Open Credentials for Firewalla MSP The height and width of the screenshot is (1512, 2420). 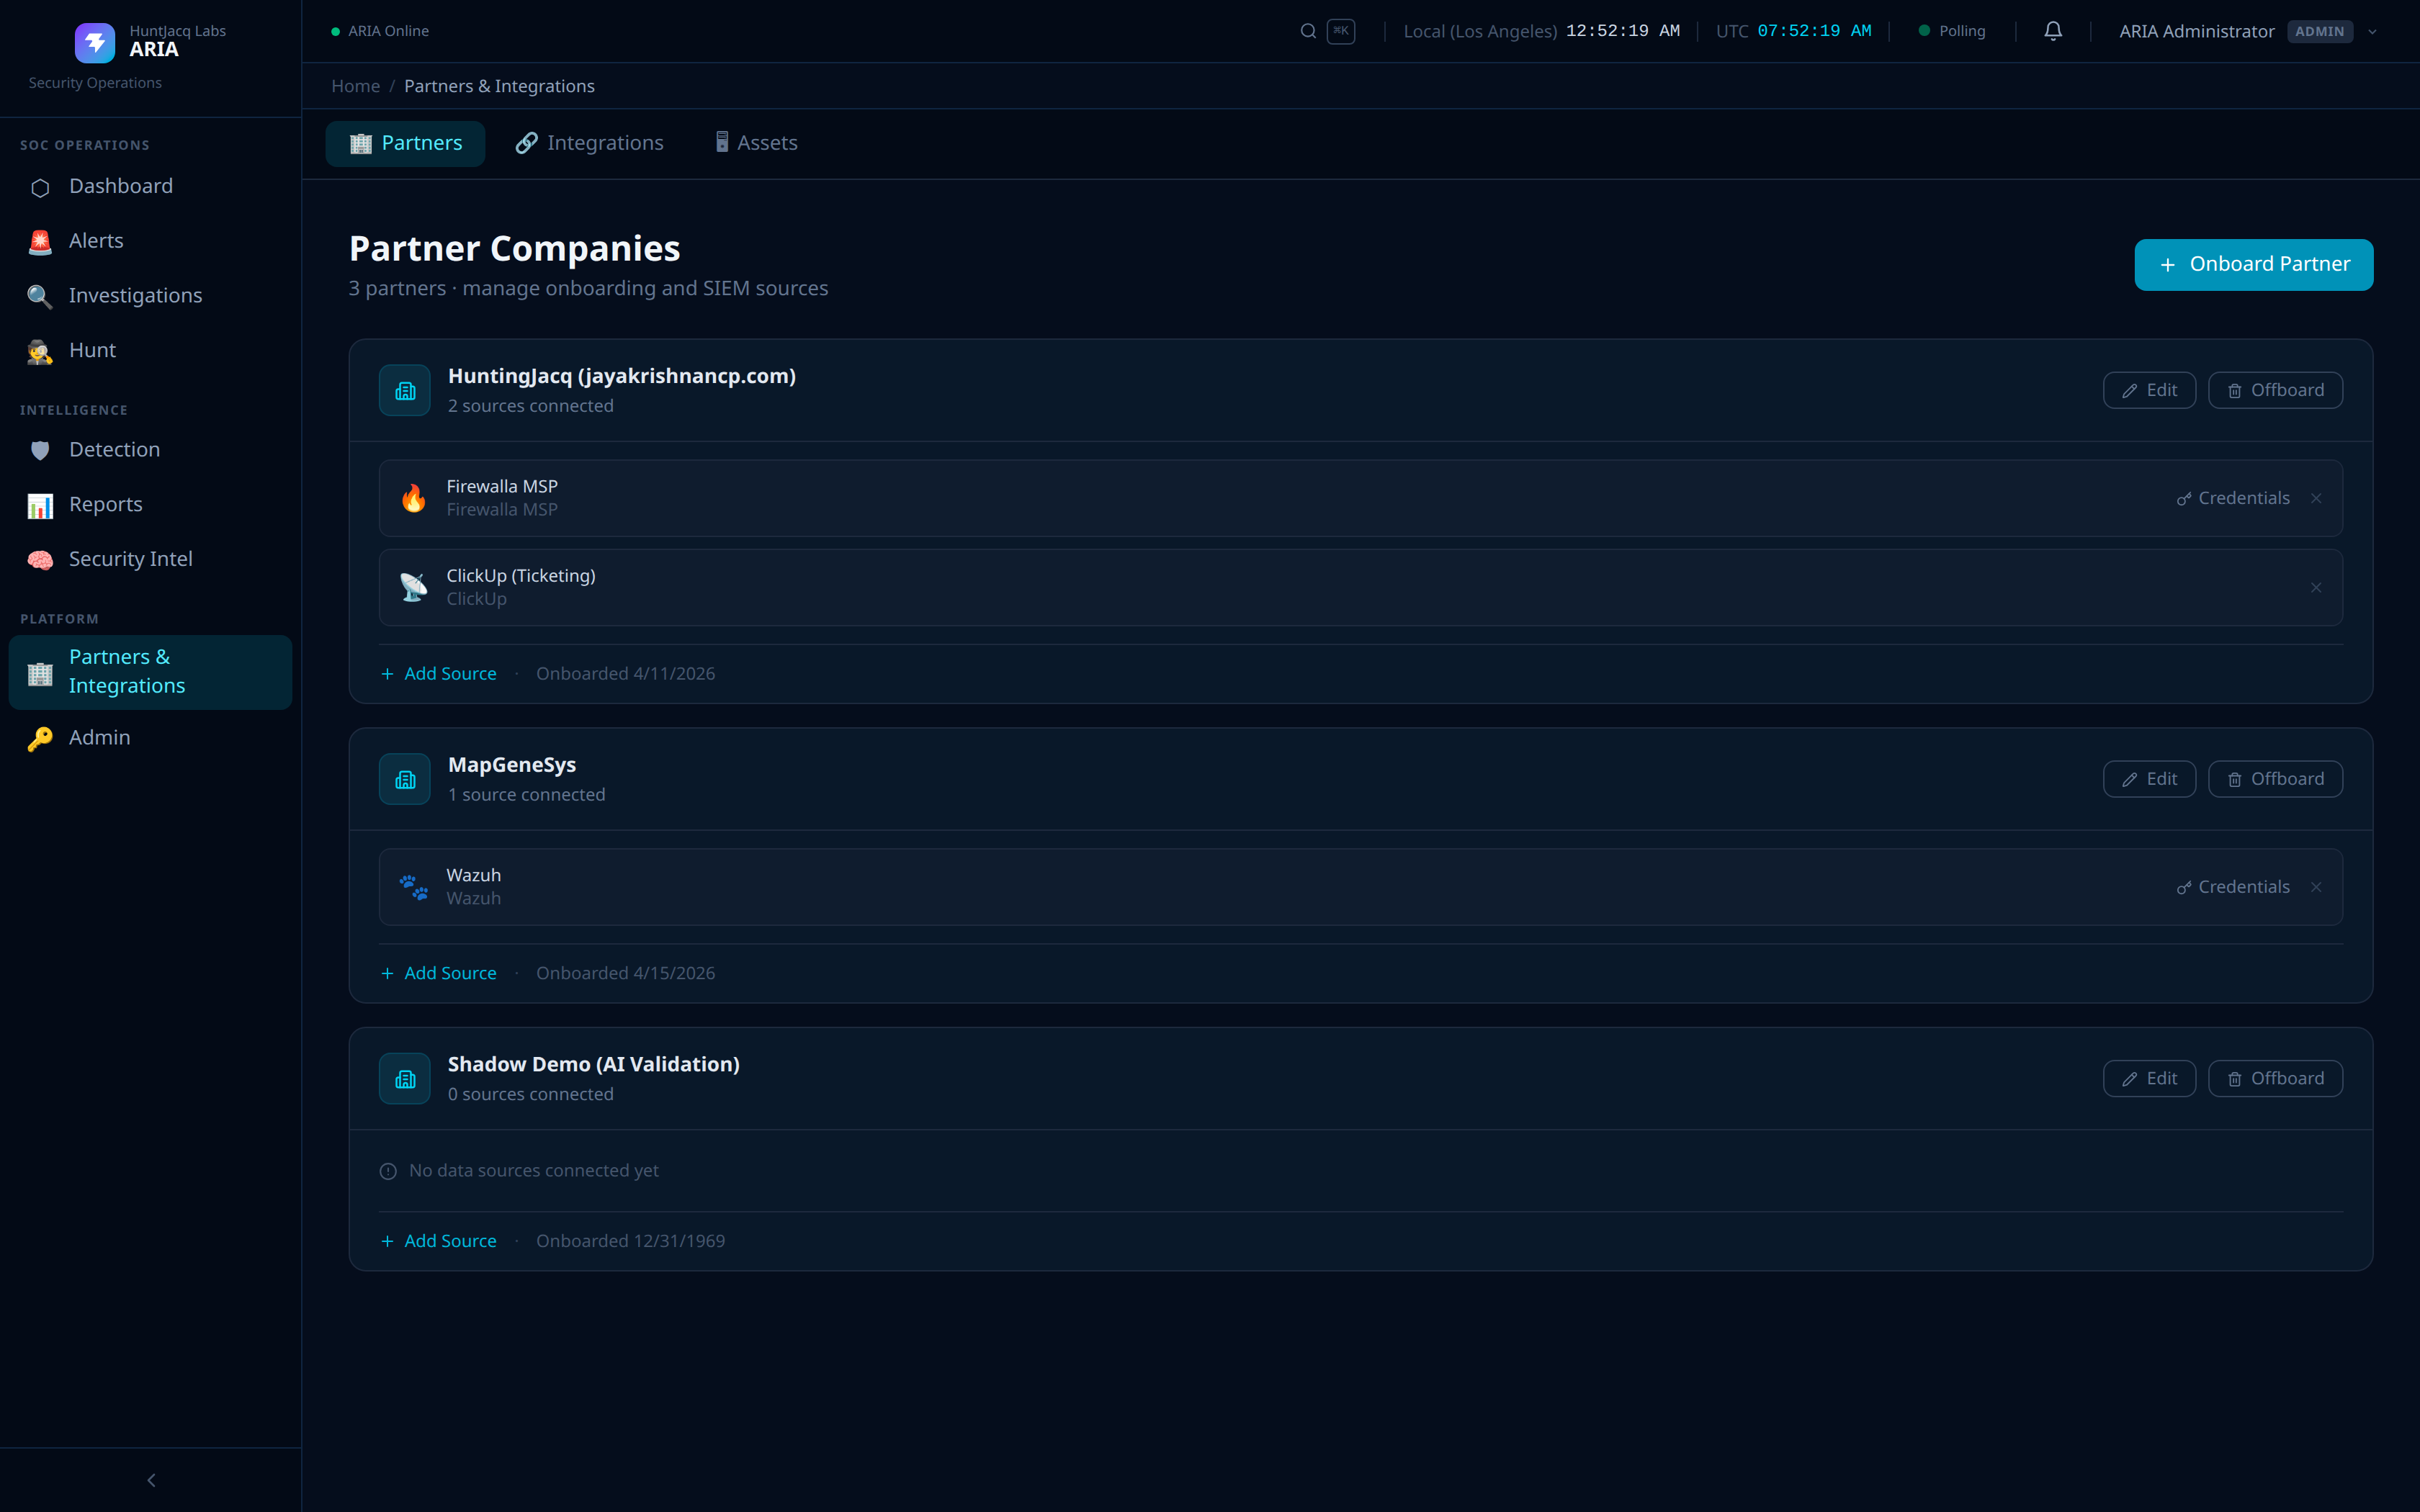[x=2233, y=498]
